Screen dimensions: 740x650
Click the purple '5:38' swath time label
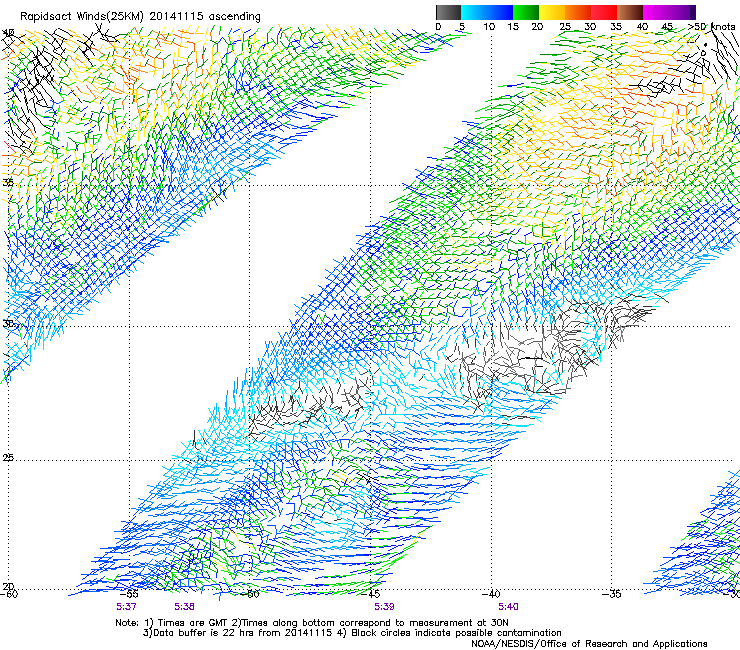click(184, 607)
